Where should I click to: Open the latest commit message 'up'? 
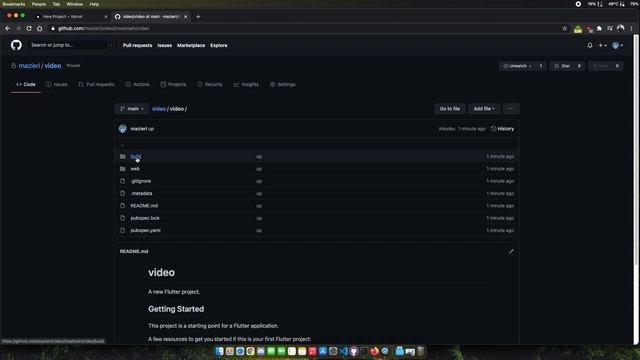tap(151, 129)
